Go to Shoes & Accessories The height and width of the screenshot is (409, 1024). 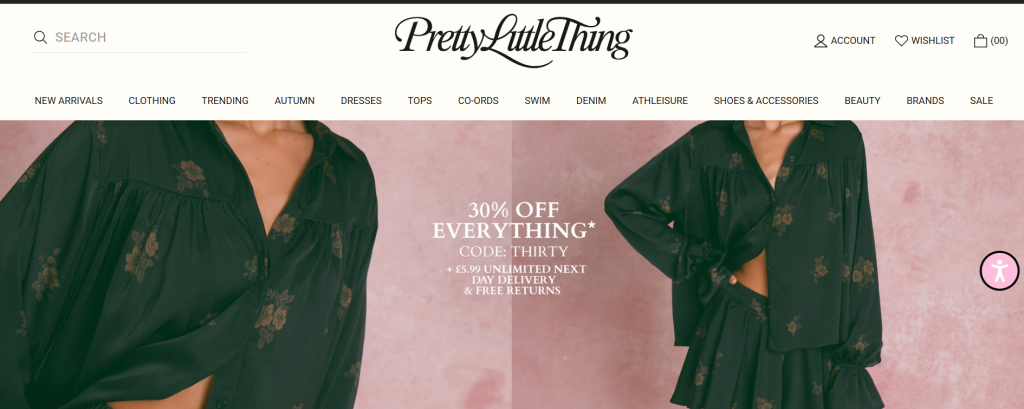[766, 101]
